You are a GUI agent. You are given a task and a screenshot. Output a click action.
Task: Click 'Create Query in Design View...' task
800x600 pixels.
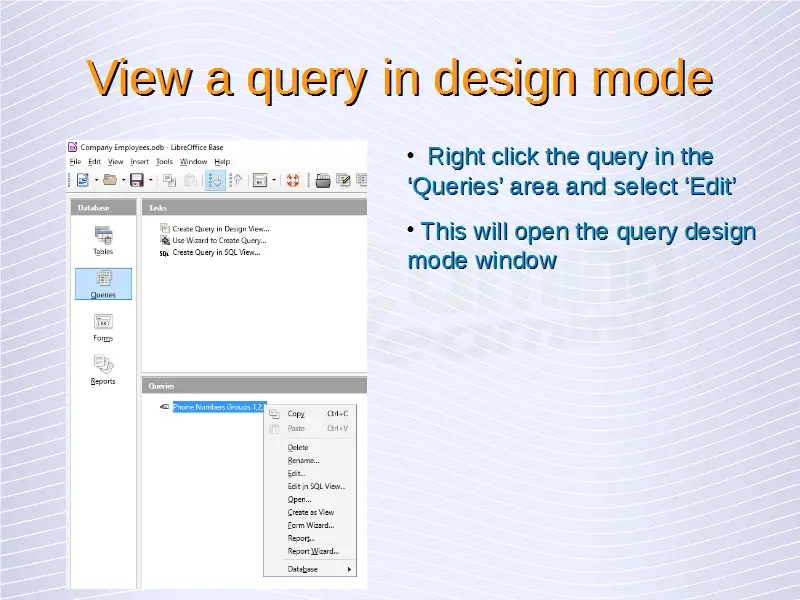[x=220, y=228]
